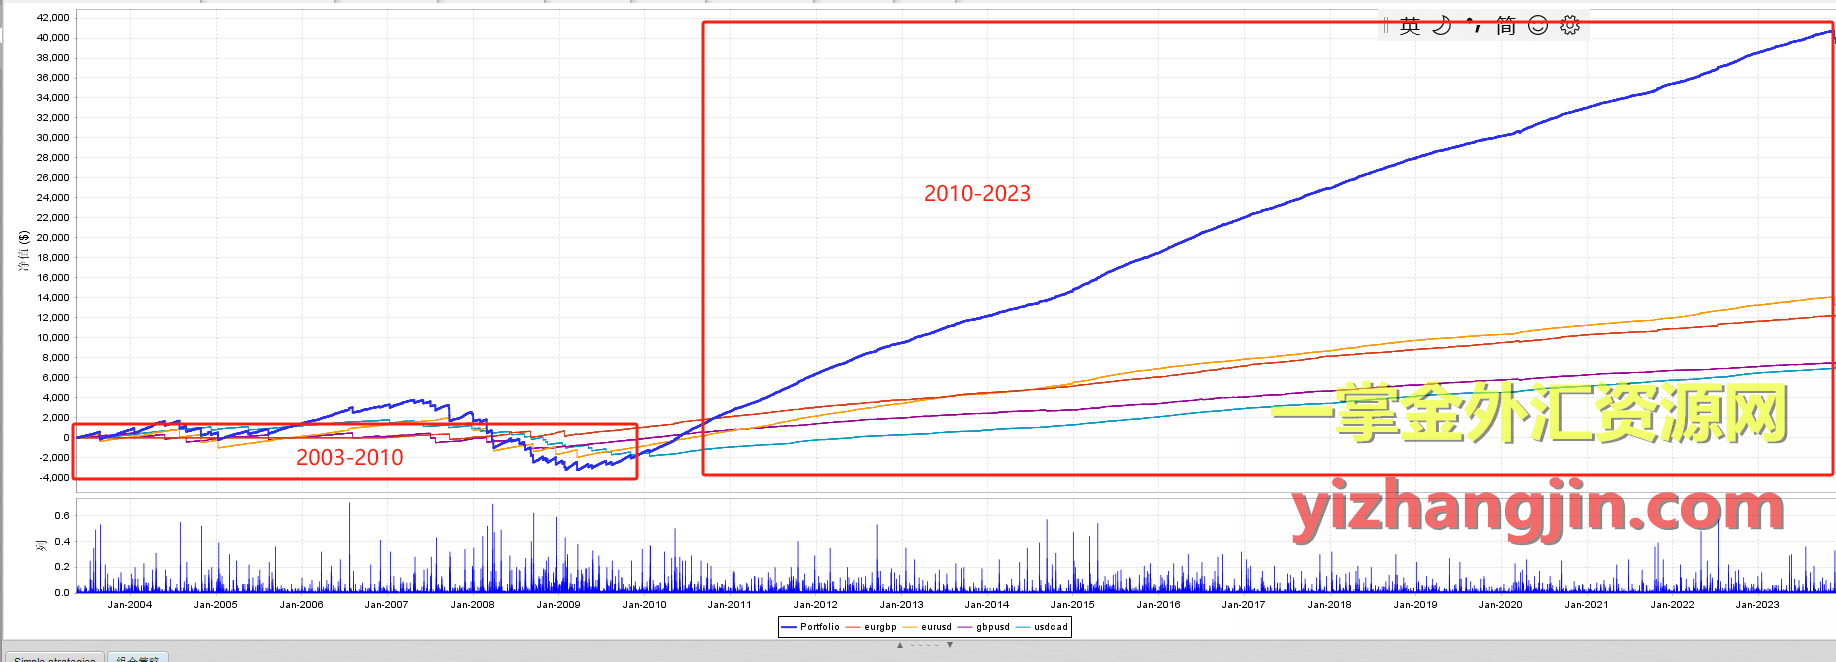Expand panel with the down splitter arrow

point(950,645)
